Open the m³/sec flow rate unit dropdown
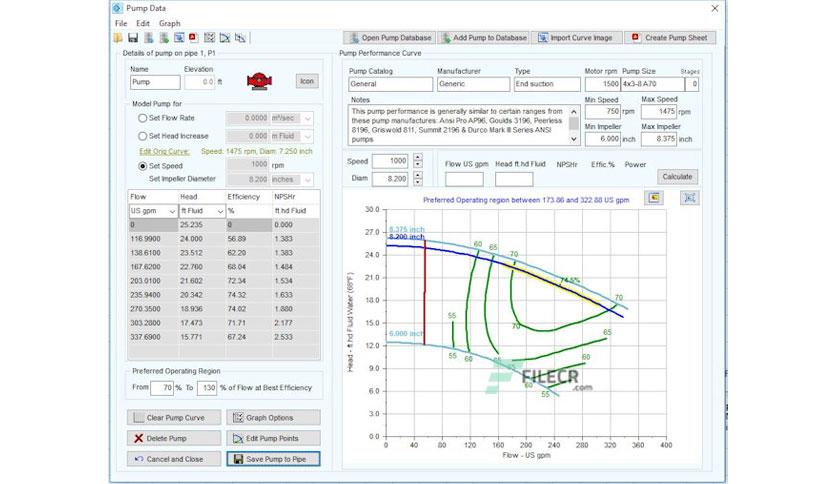 click(308, 118)
